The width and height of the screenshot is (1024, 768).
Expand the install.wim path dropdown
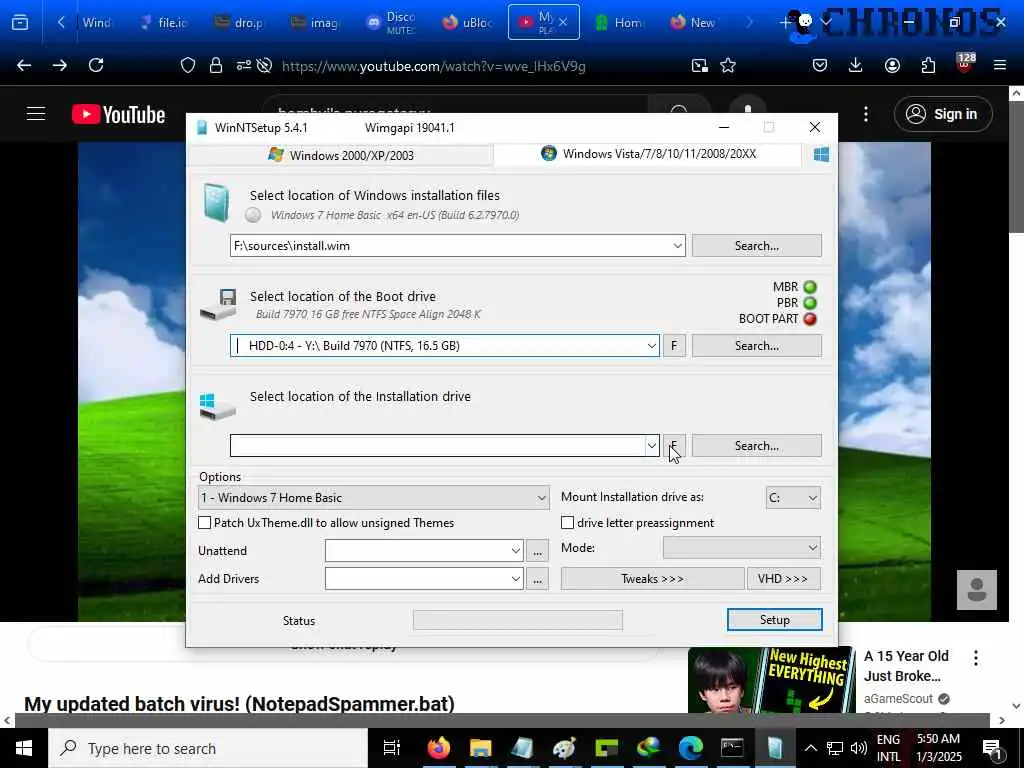[677, 246]
